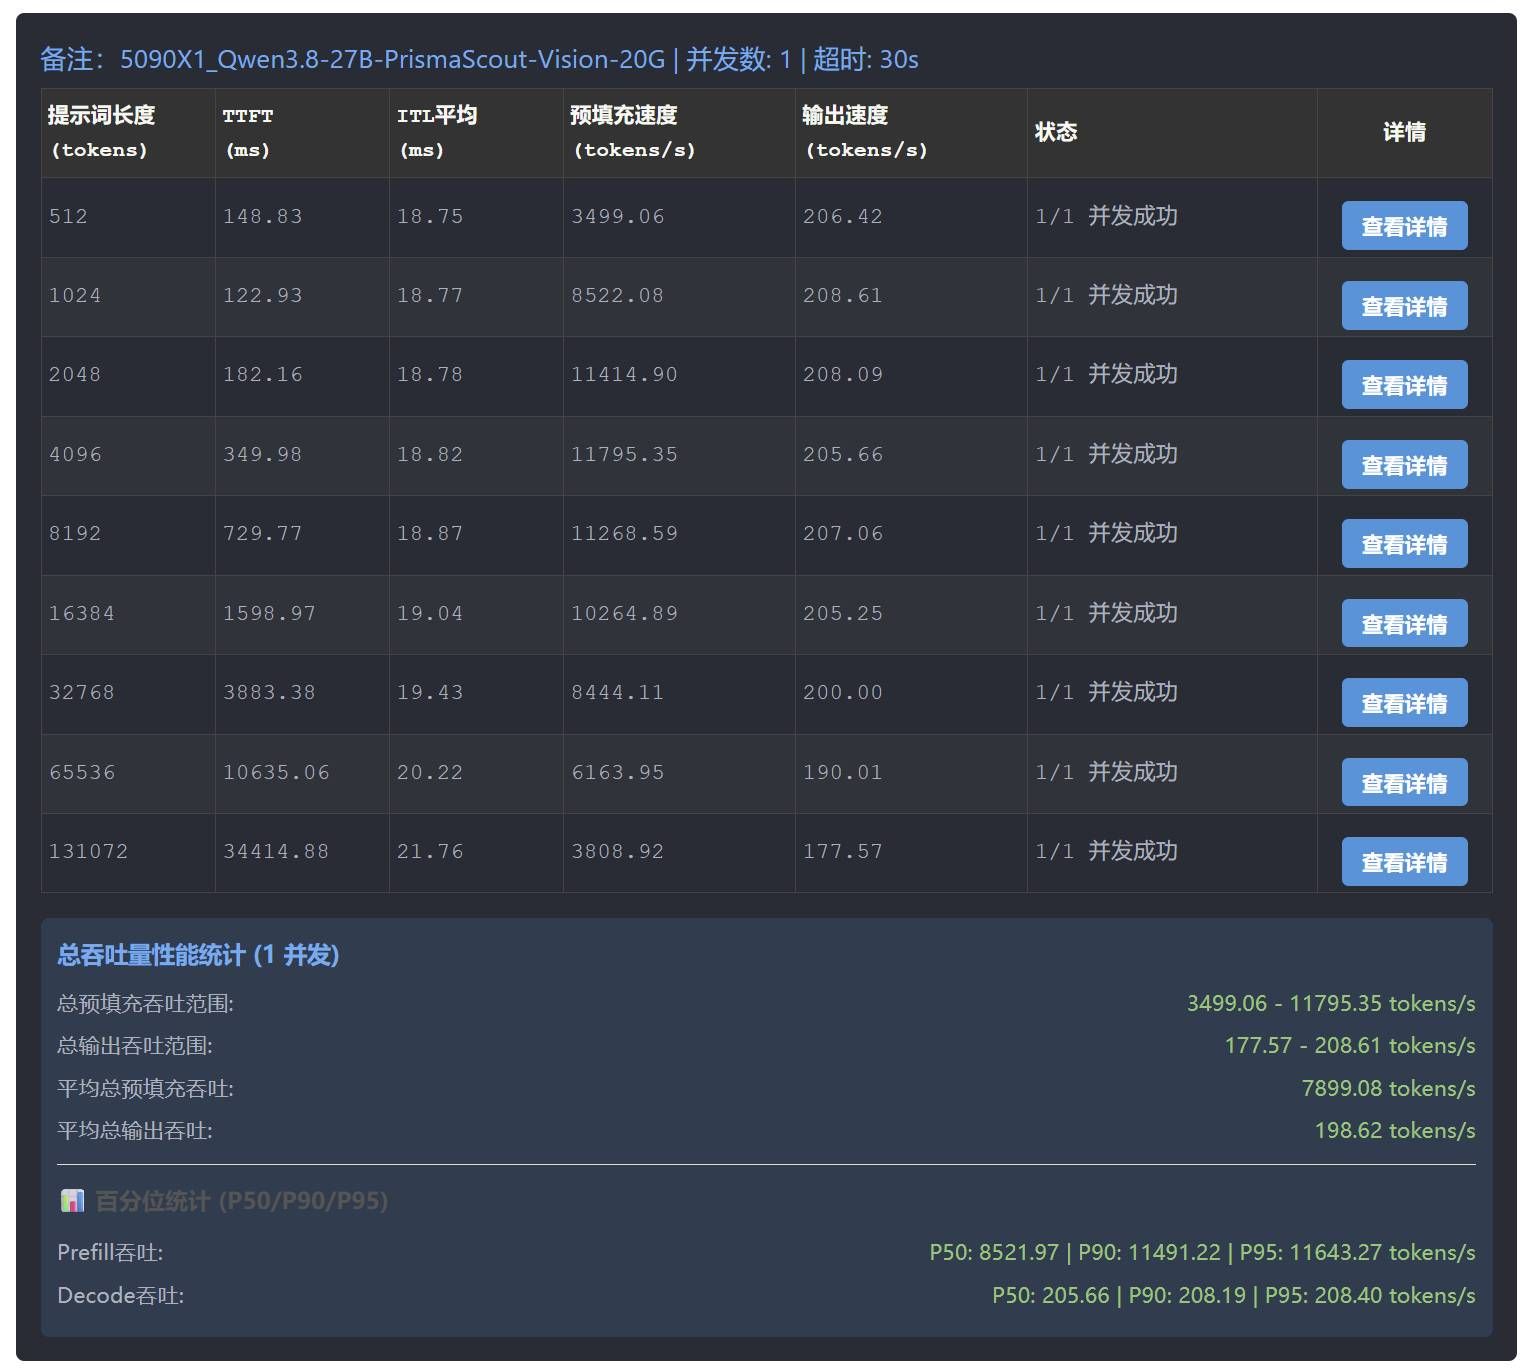Click prefill speed value 11268.59
This screenshot has height=1372, width=1524.
[x=624, y=533]
